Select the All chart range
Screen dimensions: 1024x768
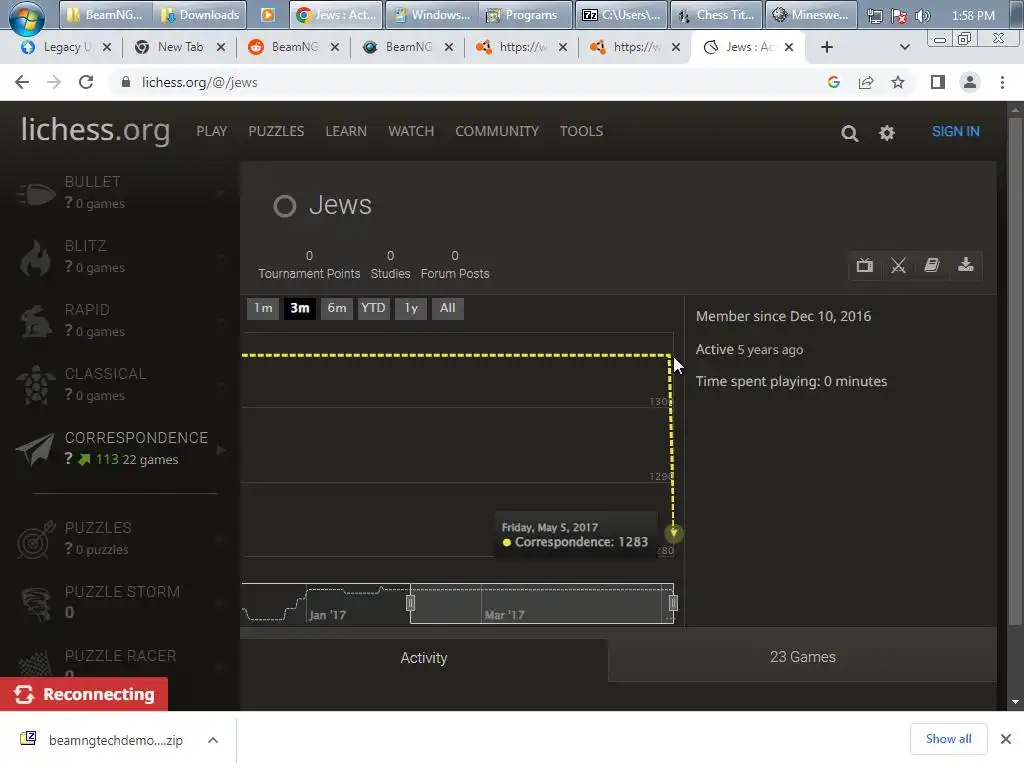tap(447, 308)
